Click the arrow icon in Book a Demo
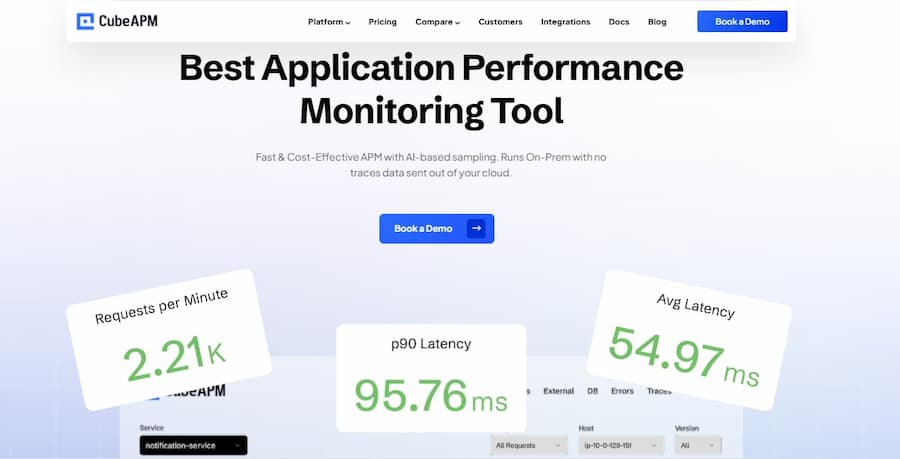The image size is (900, 459). 476,228
